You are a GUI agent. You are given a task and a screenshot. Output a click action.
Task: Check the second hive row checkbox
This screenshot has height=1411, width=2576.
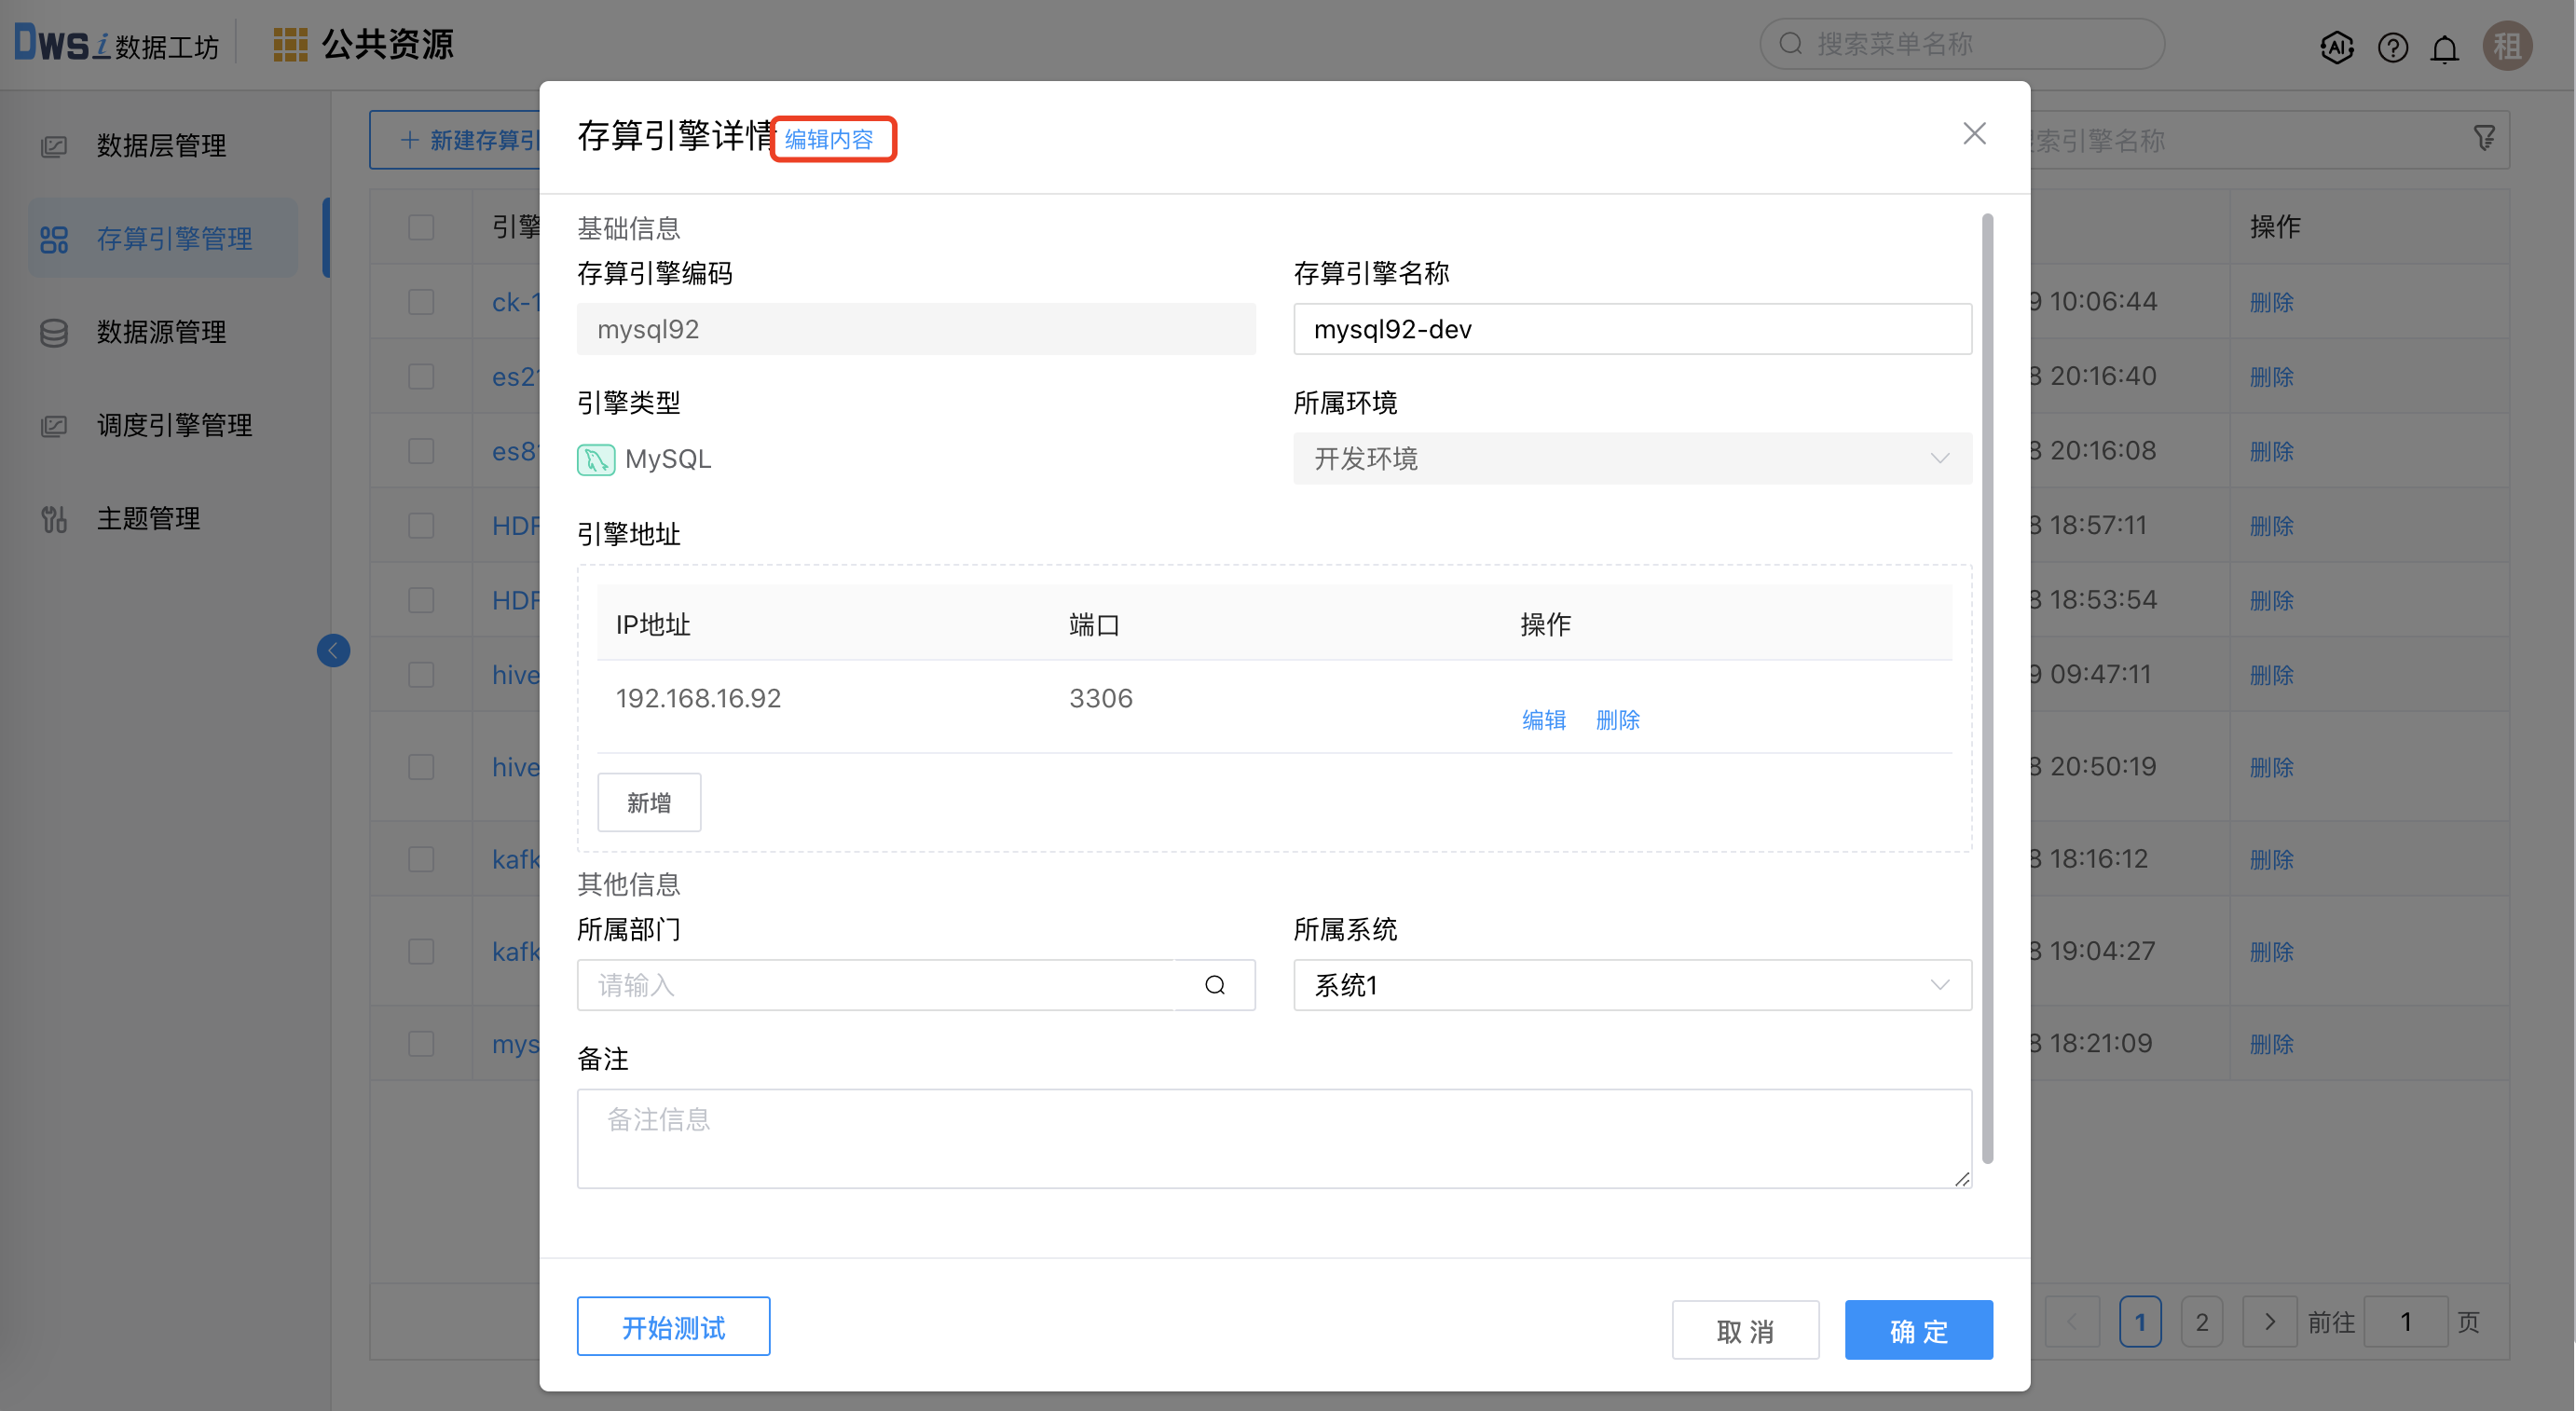click(x=421, y=766)
